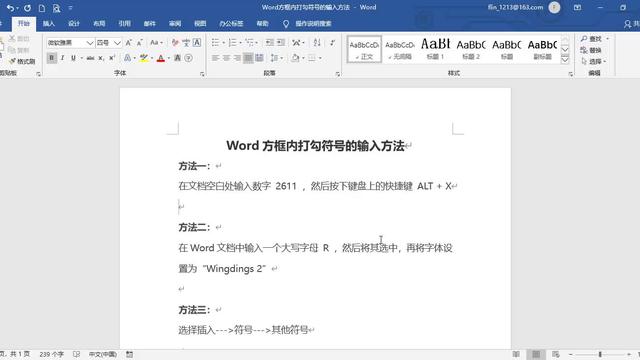640x360 pixels.
Task: Open the Change Case (Aa) dropdown
Action: click(156, 42)
